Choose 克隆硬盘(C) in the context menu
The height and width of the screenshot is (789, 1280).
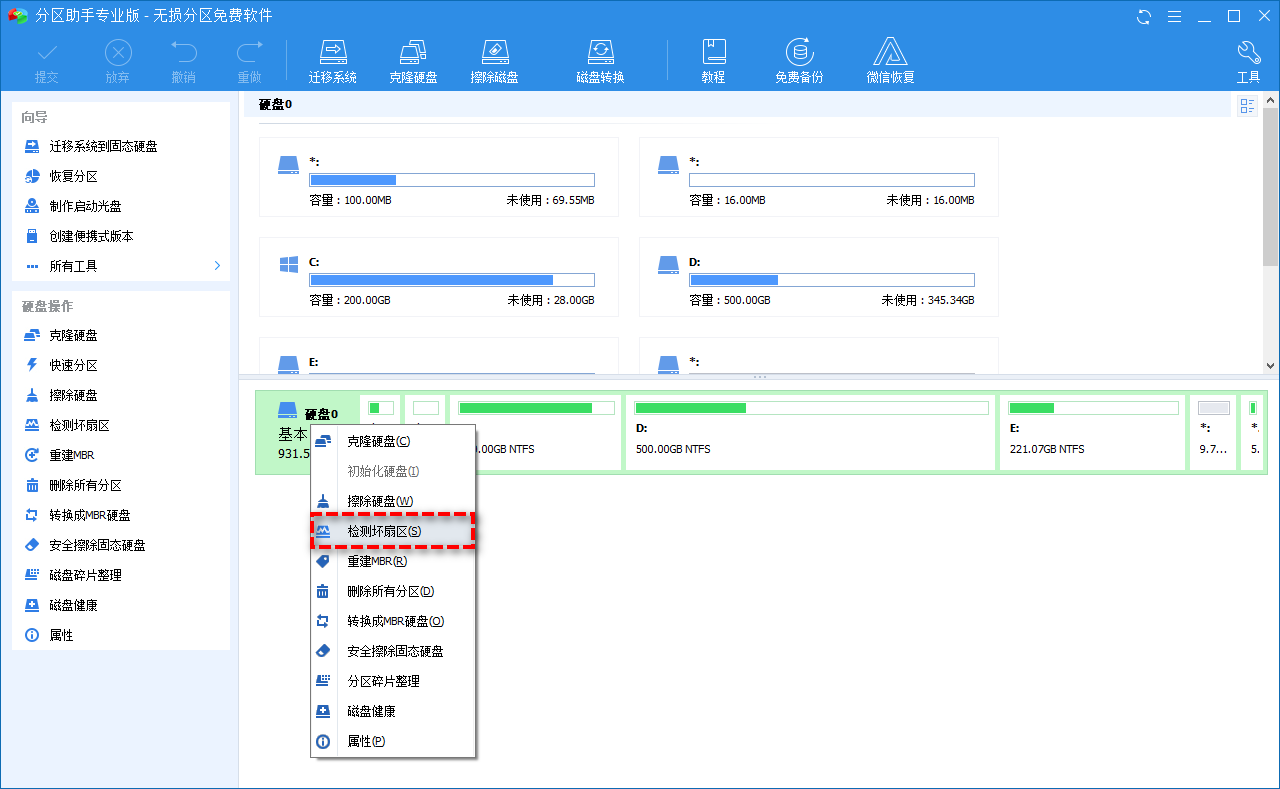393,441
